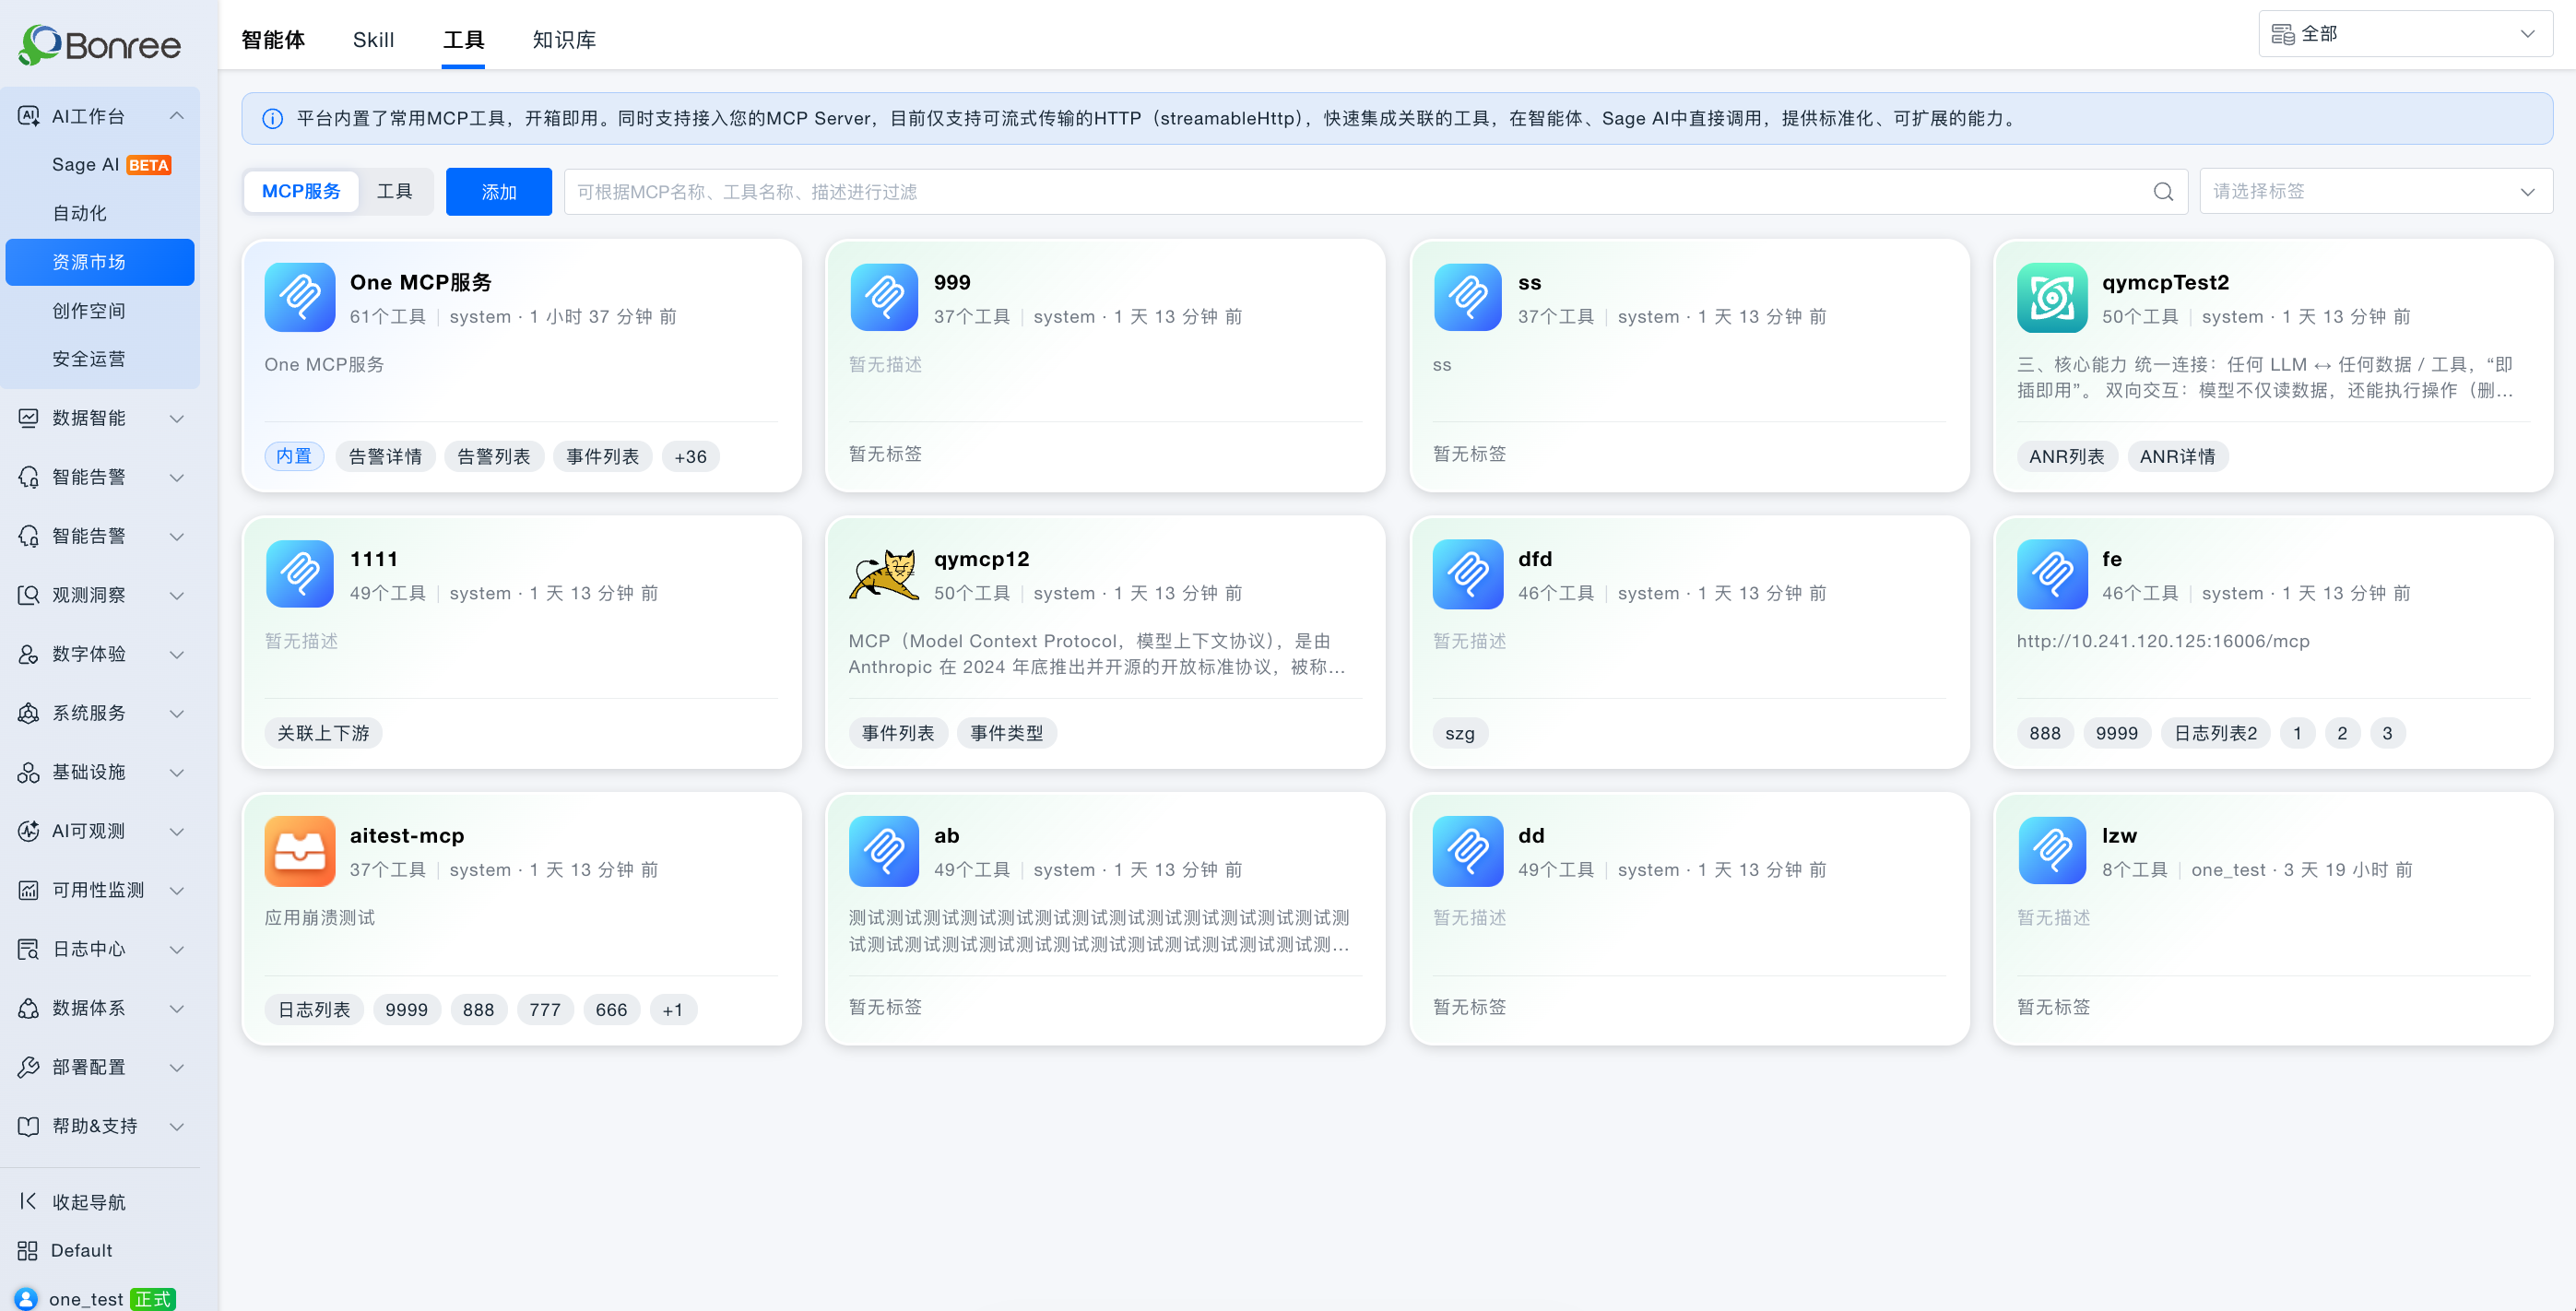Click the Default workspace grid icon

[28, 1250]
